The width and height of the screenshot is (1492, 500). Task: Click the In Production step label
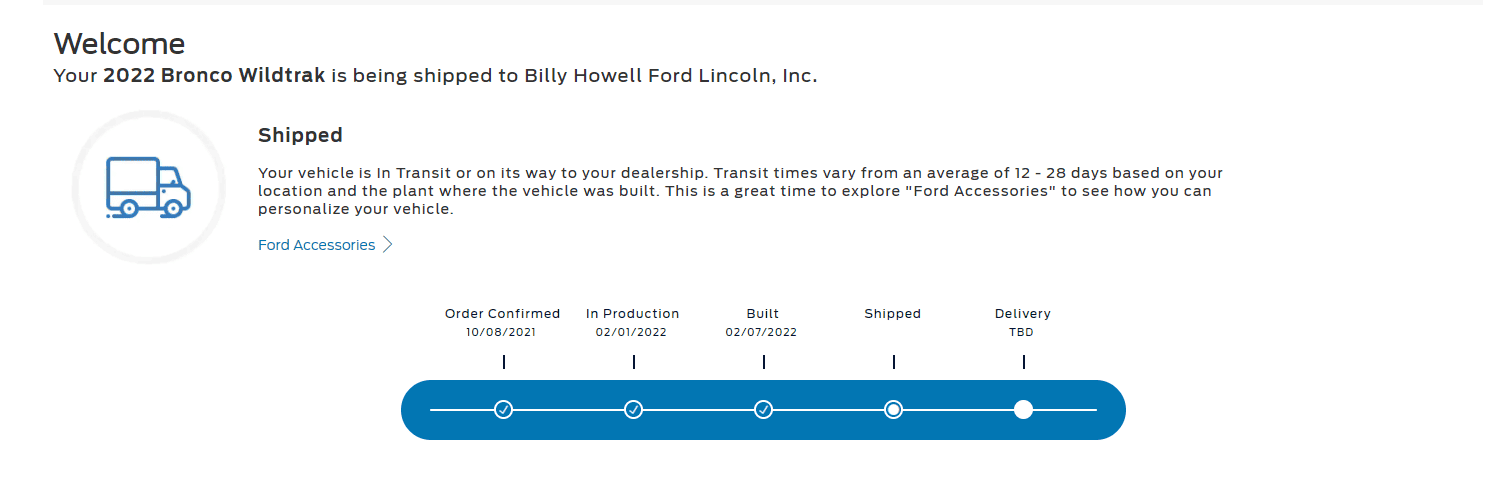pyautogui.click(x=633, y=313)
